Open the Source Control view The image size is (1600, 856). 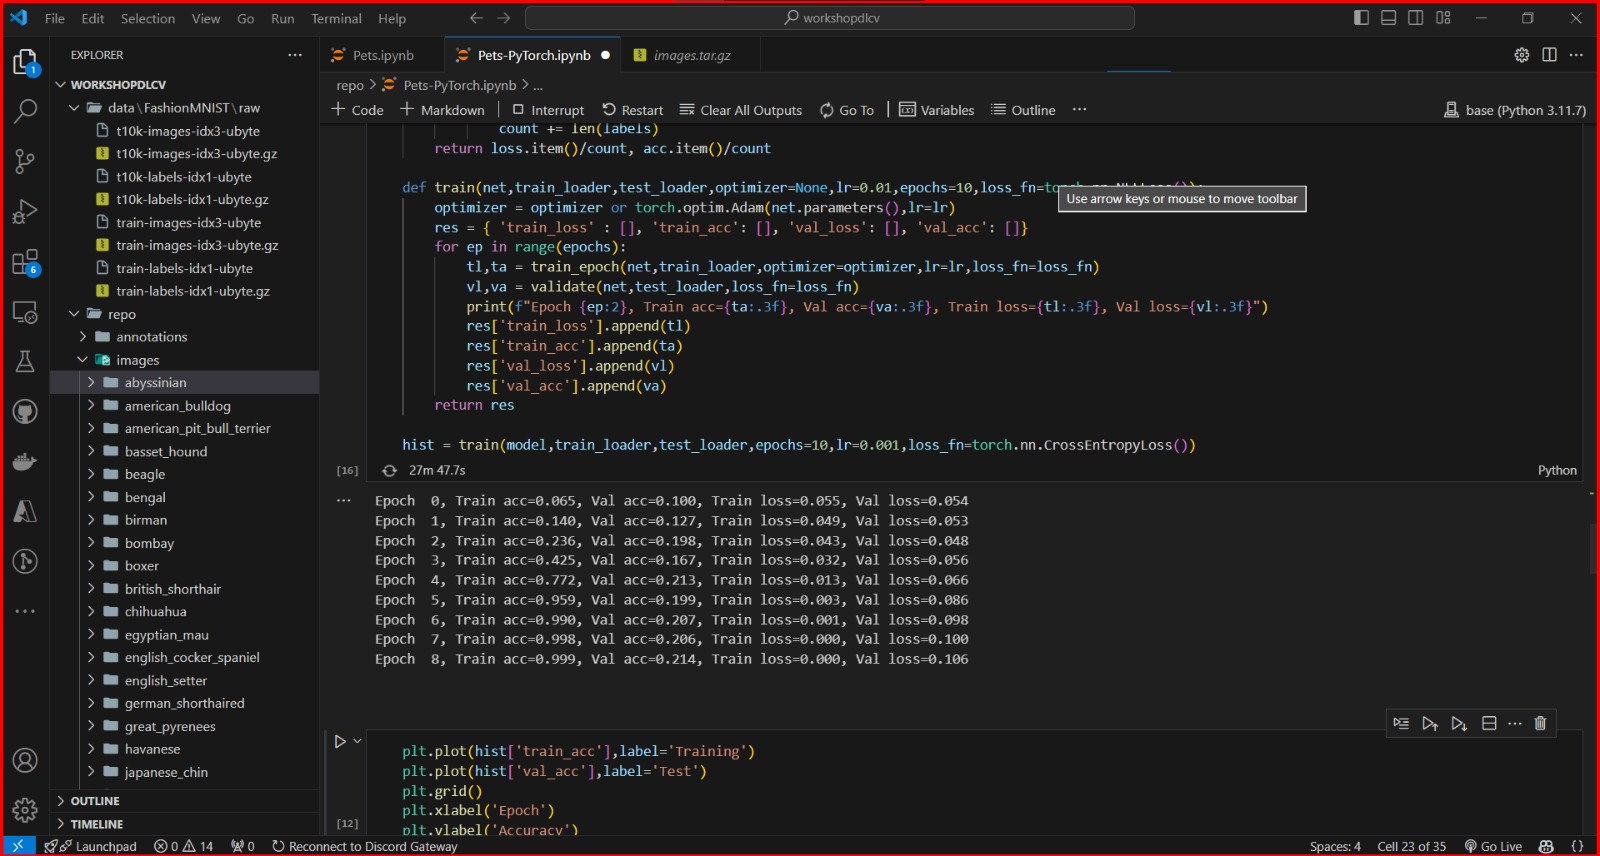pyautogui.click(x=25, y=161)
